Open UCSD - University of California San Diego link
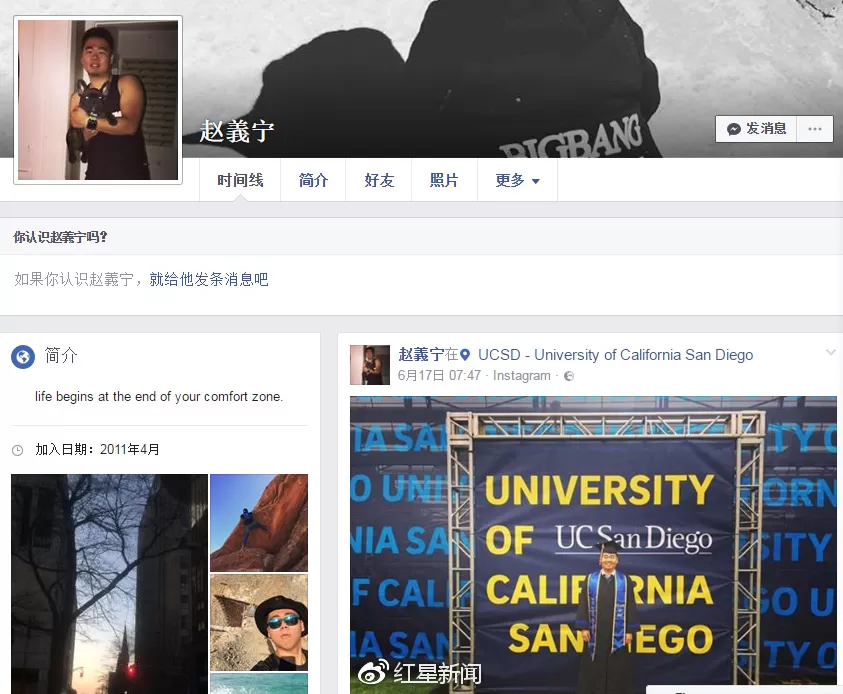 coord(616,355)
